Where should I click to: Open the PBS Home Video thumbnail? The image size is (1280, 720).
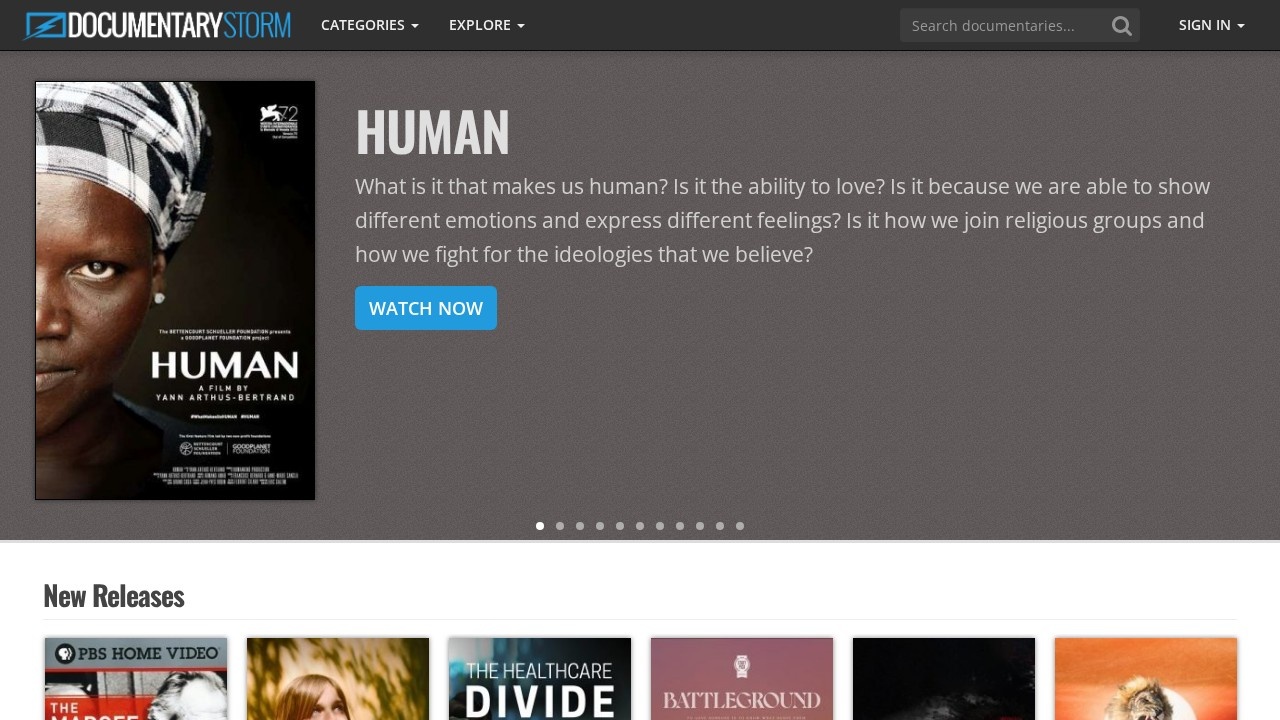click(136, 679)
